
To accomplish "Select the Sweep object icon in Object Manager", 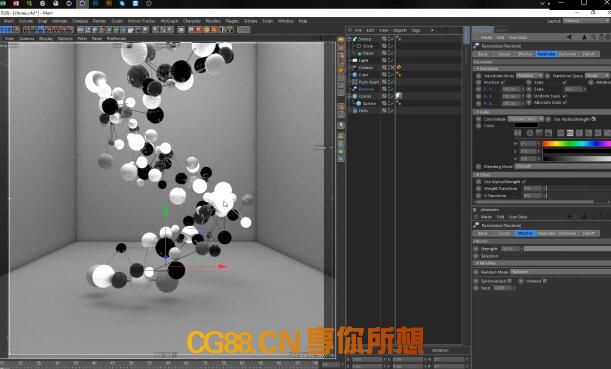I will click(x=355, y=39).
